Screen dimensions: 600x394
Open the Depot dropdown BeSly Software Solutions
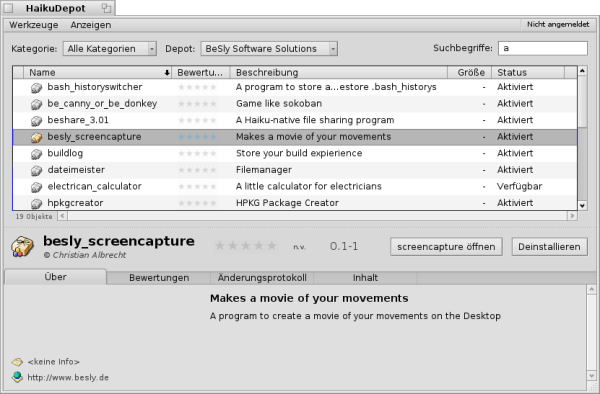pyautogui.click(x=269, y=49)
